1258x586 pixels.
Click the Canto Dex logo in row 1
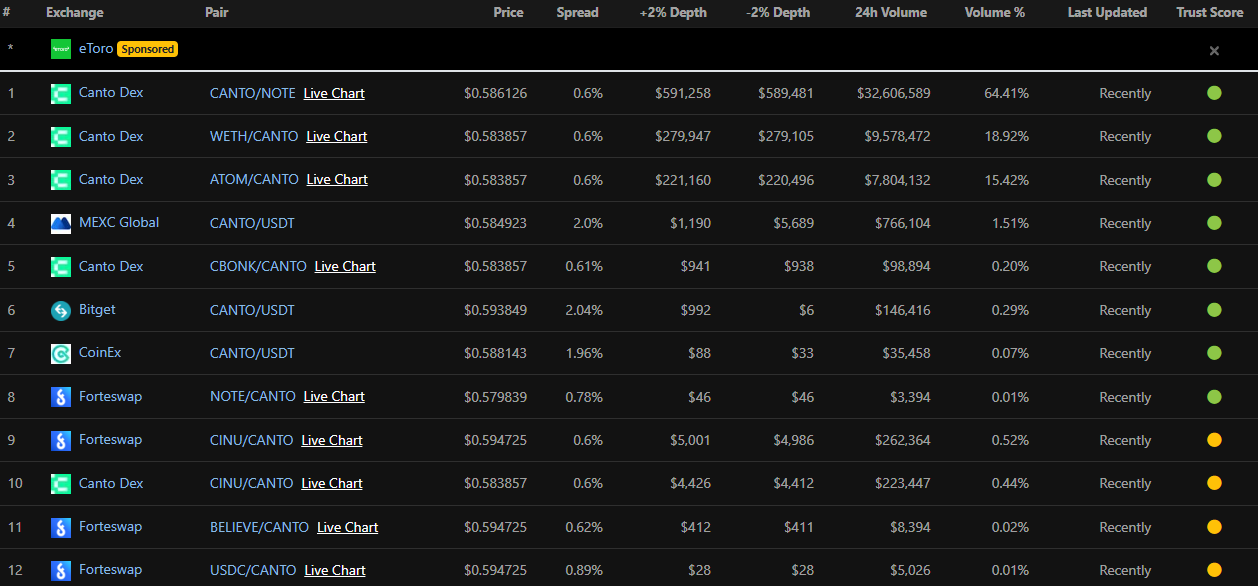click(61, 93)
